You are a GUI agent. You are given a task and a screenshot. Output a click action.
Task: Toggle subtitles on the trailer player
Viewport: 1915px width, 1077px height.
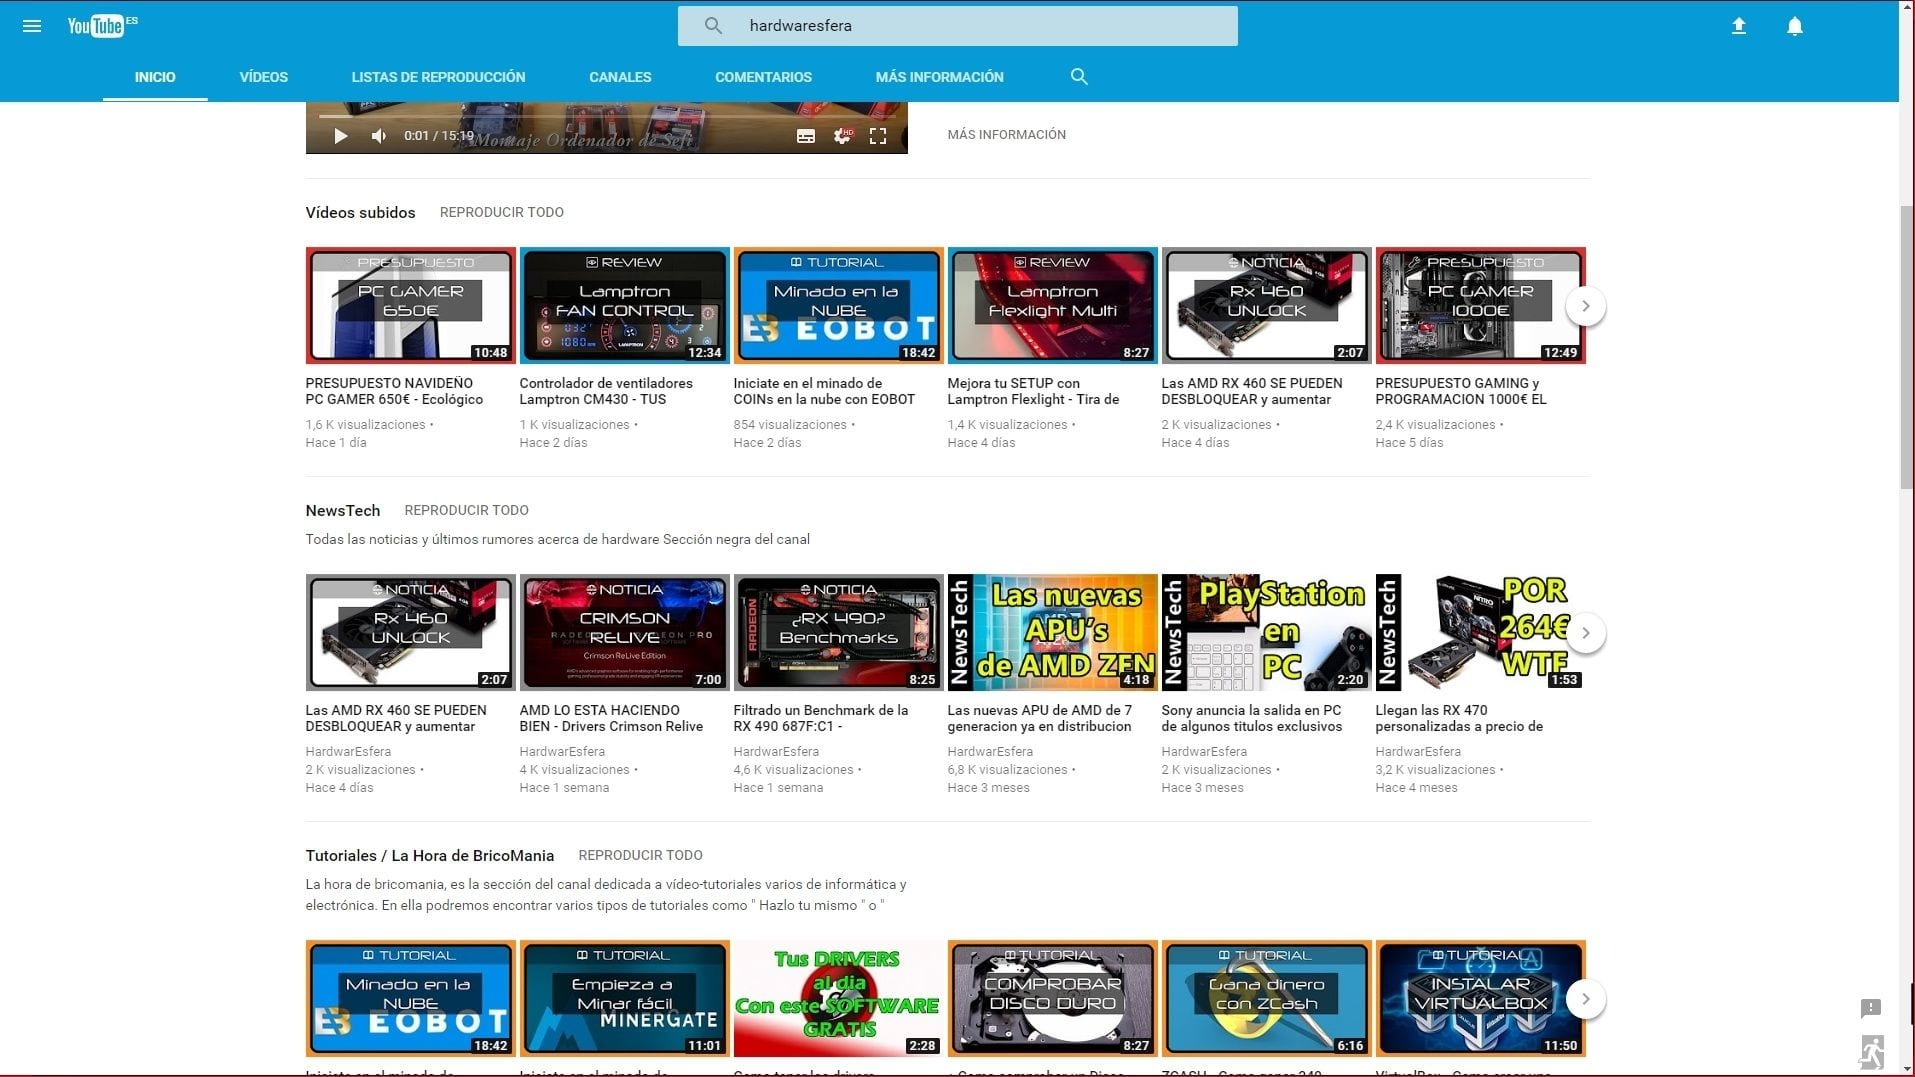(x=806, y=136)
